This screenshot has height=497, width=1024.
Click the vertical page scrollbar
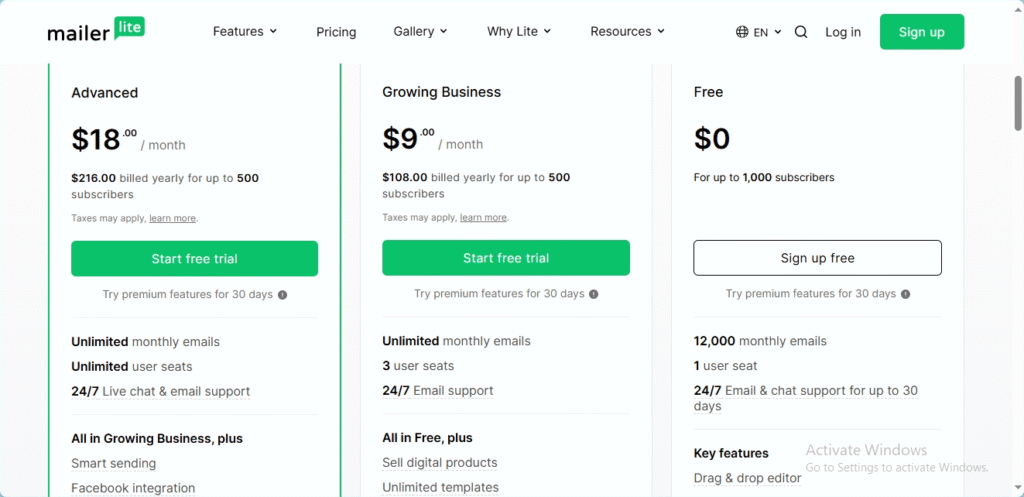click(x=1017, y=103)
